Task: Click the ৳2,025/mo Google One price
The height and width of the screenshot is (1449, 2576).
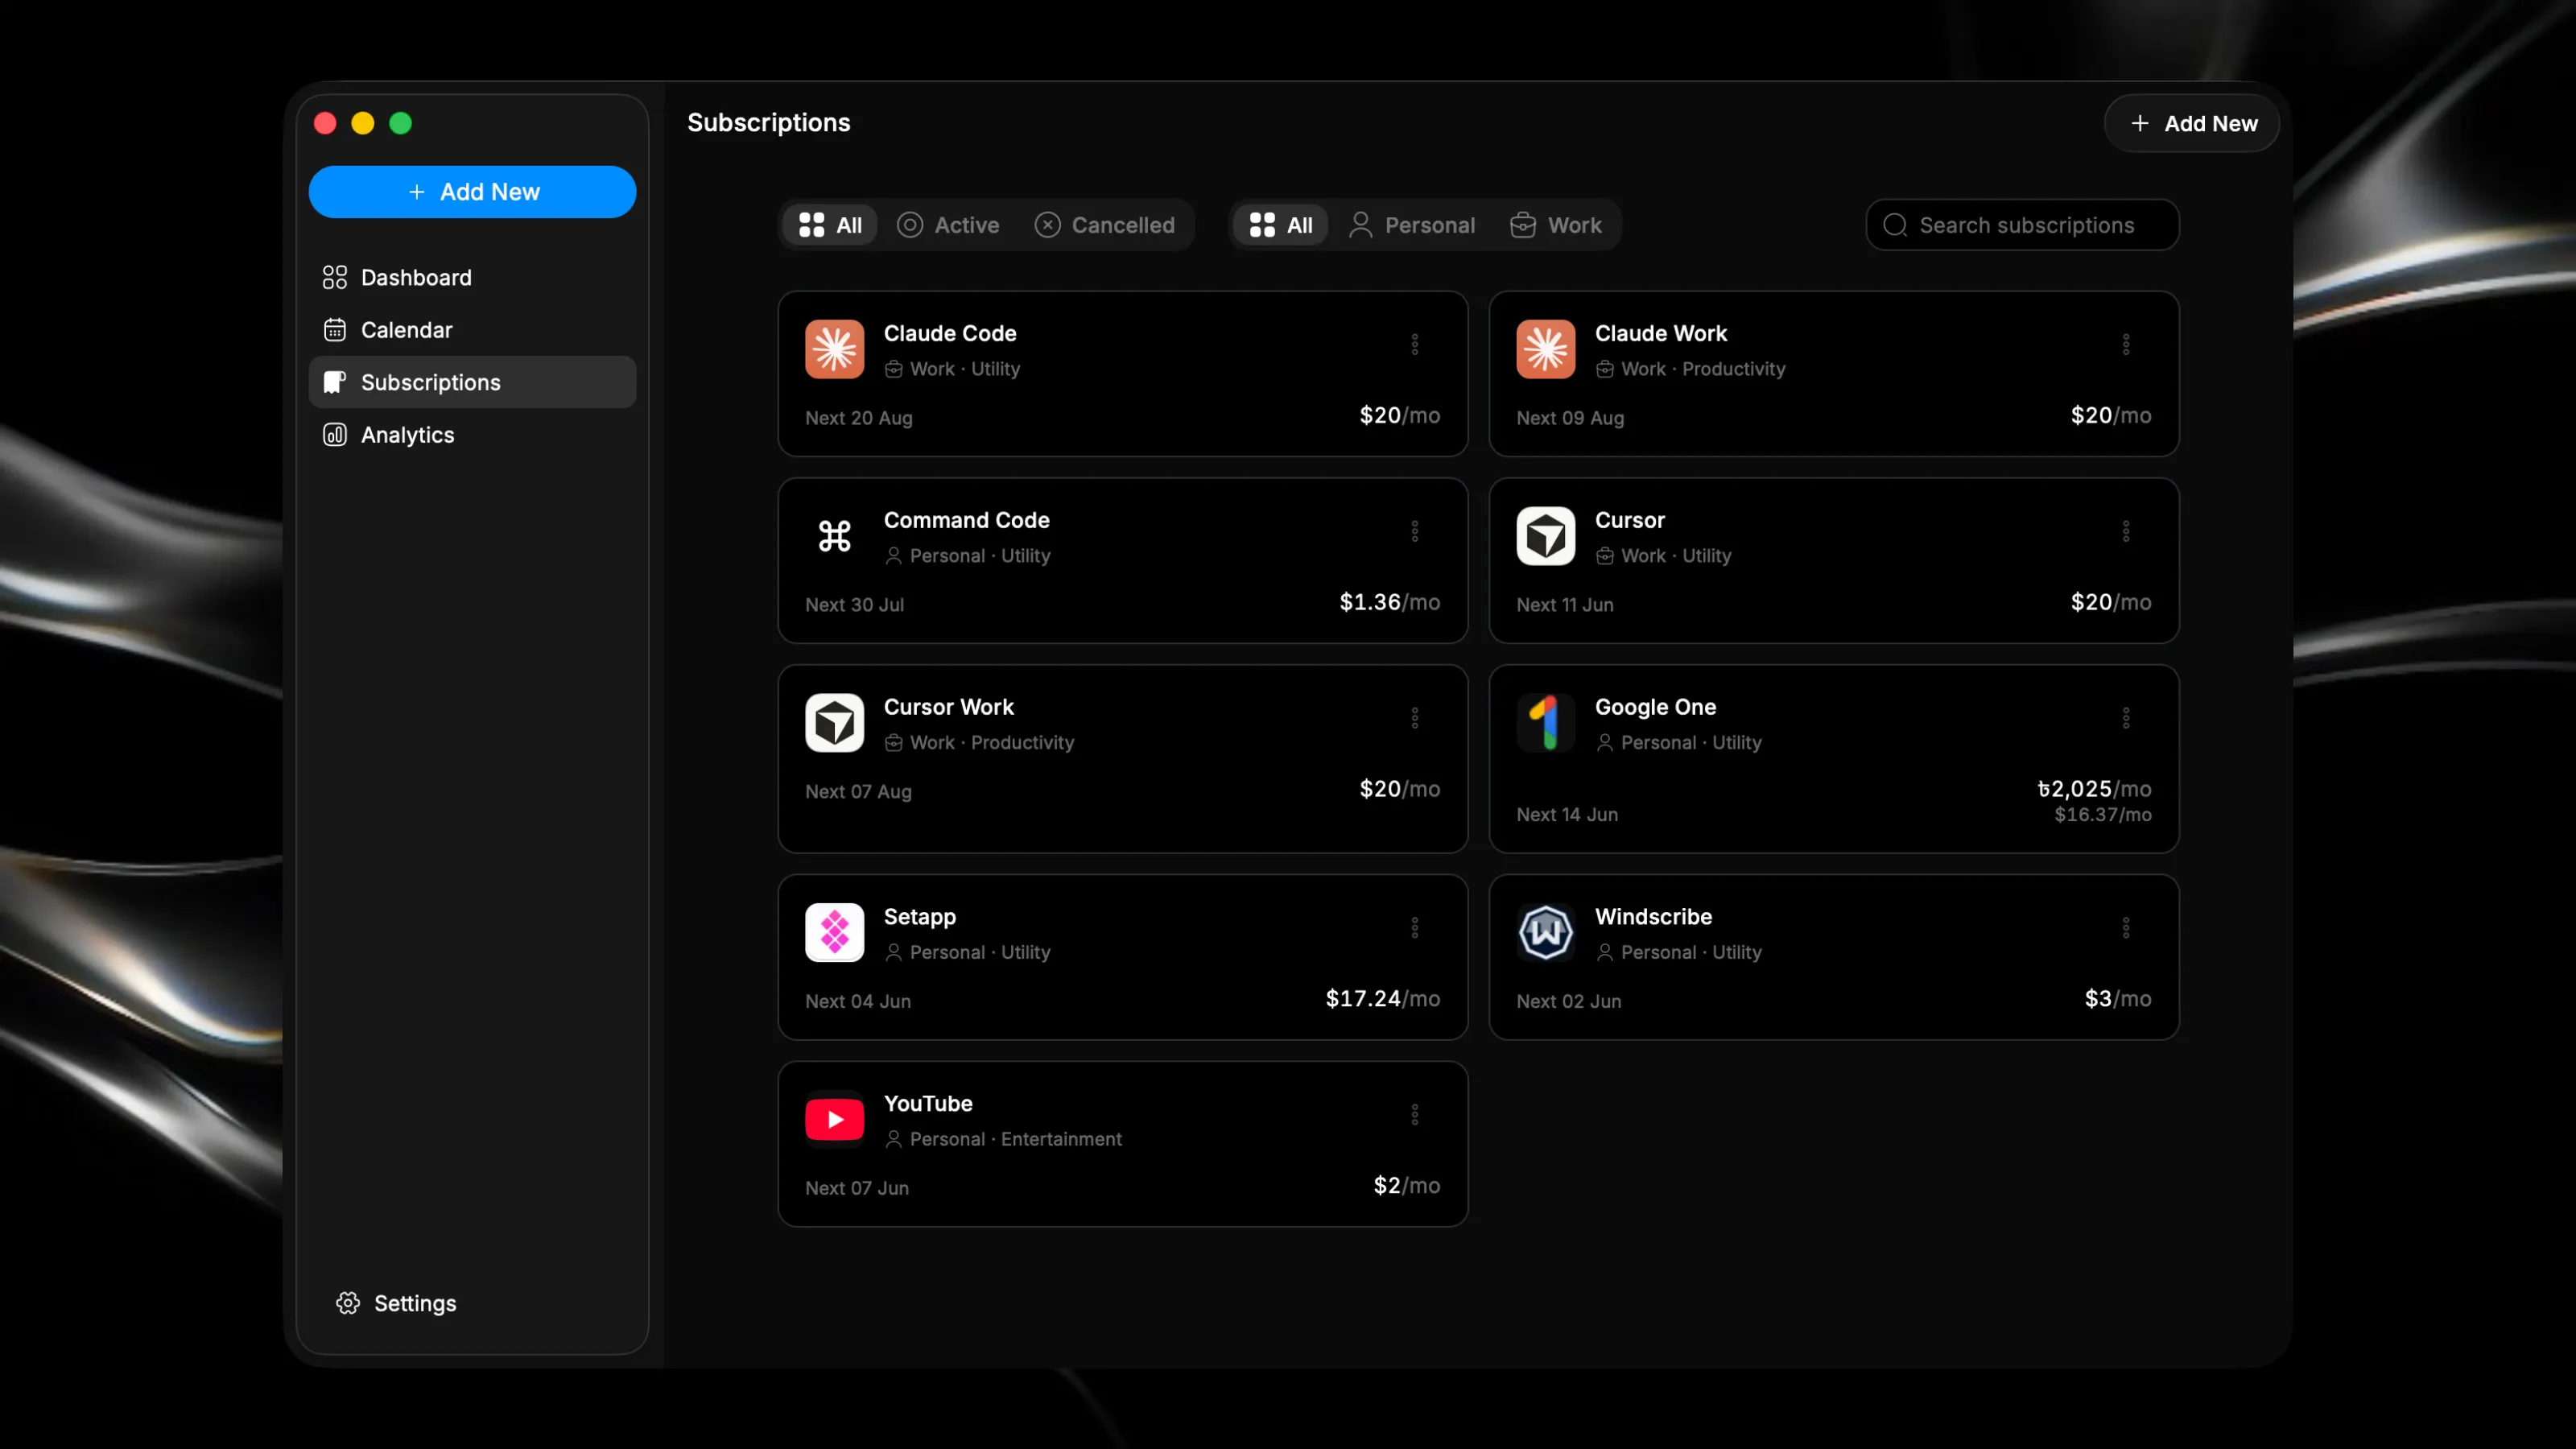Action: tap(2094, 789)
